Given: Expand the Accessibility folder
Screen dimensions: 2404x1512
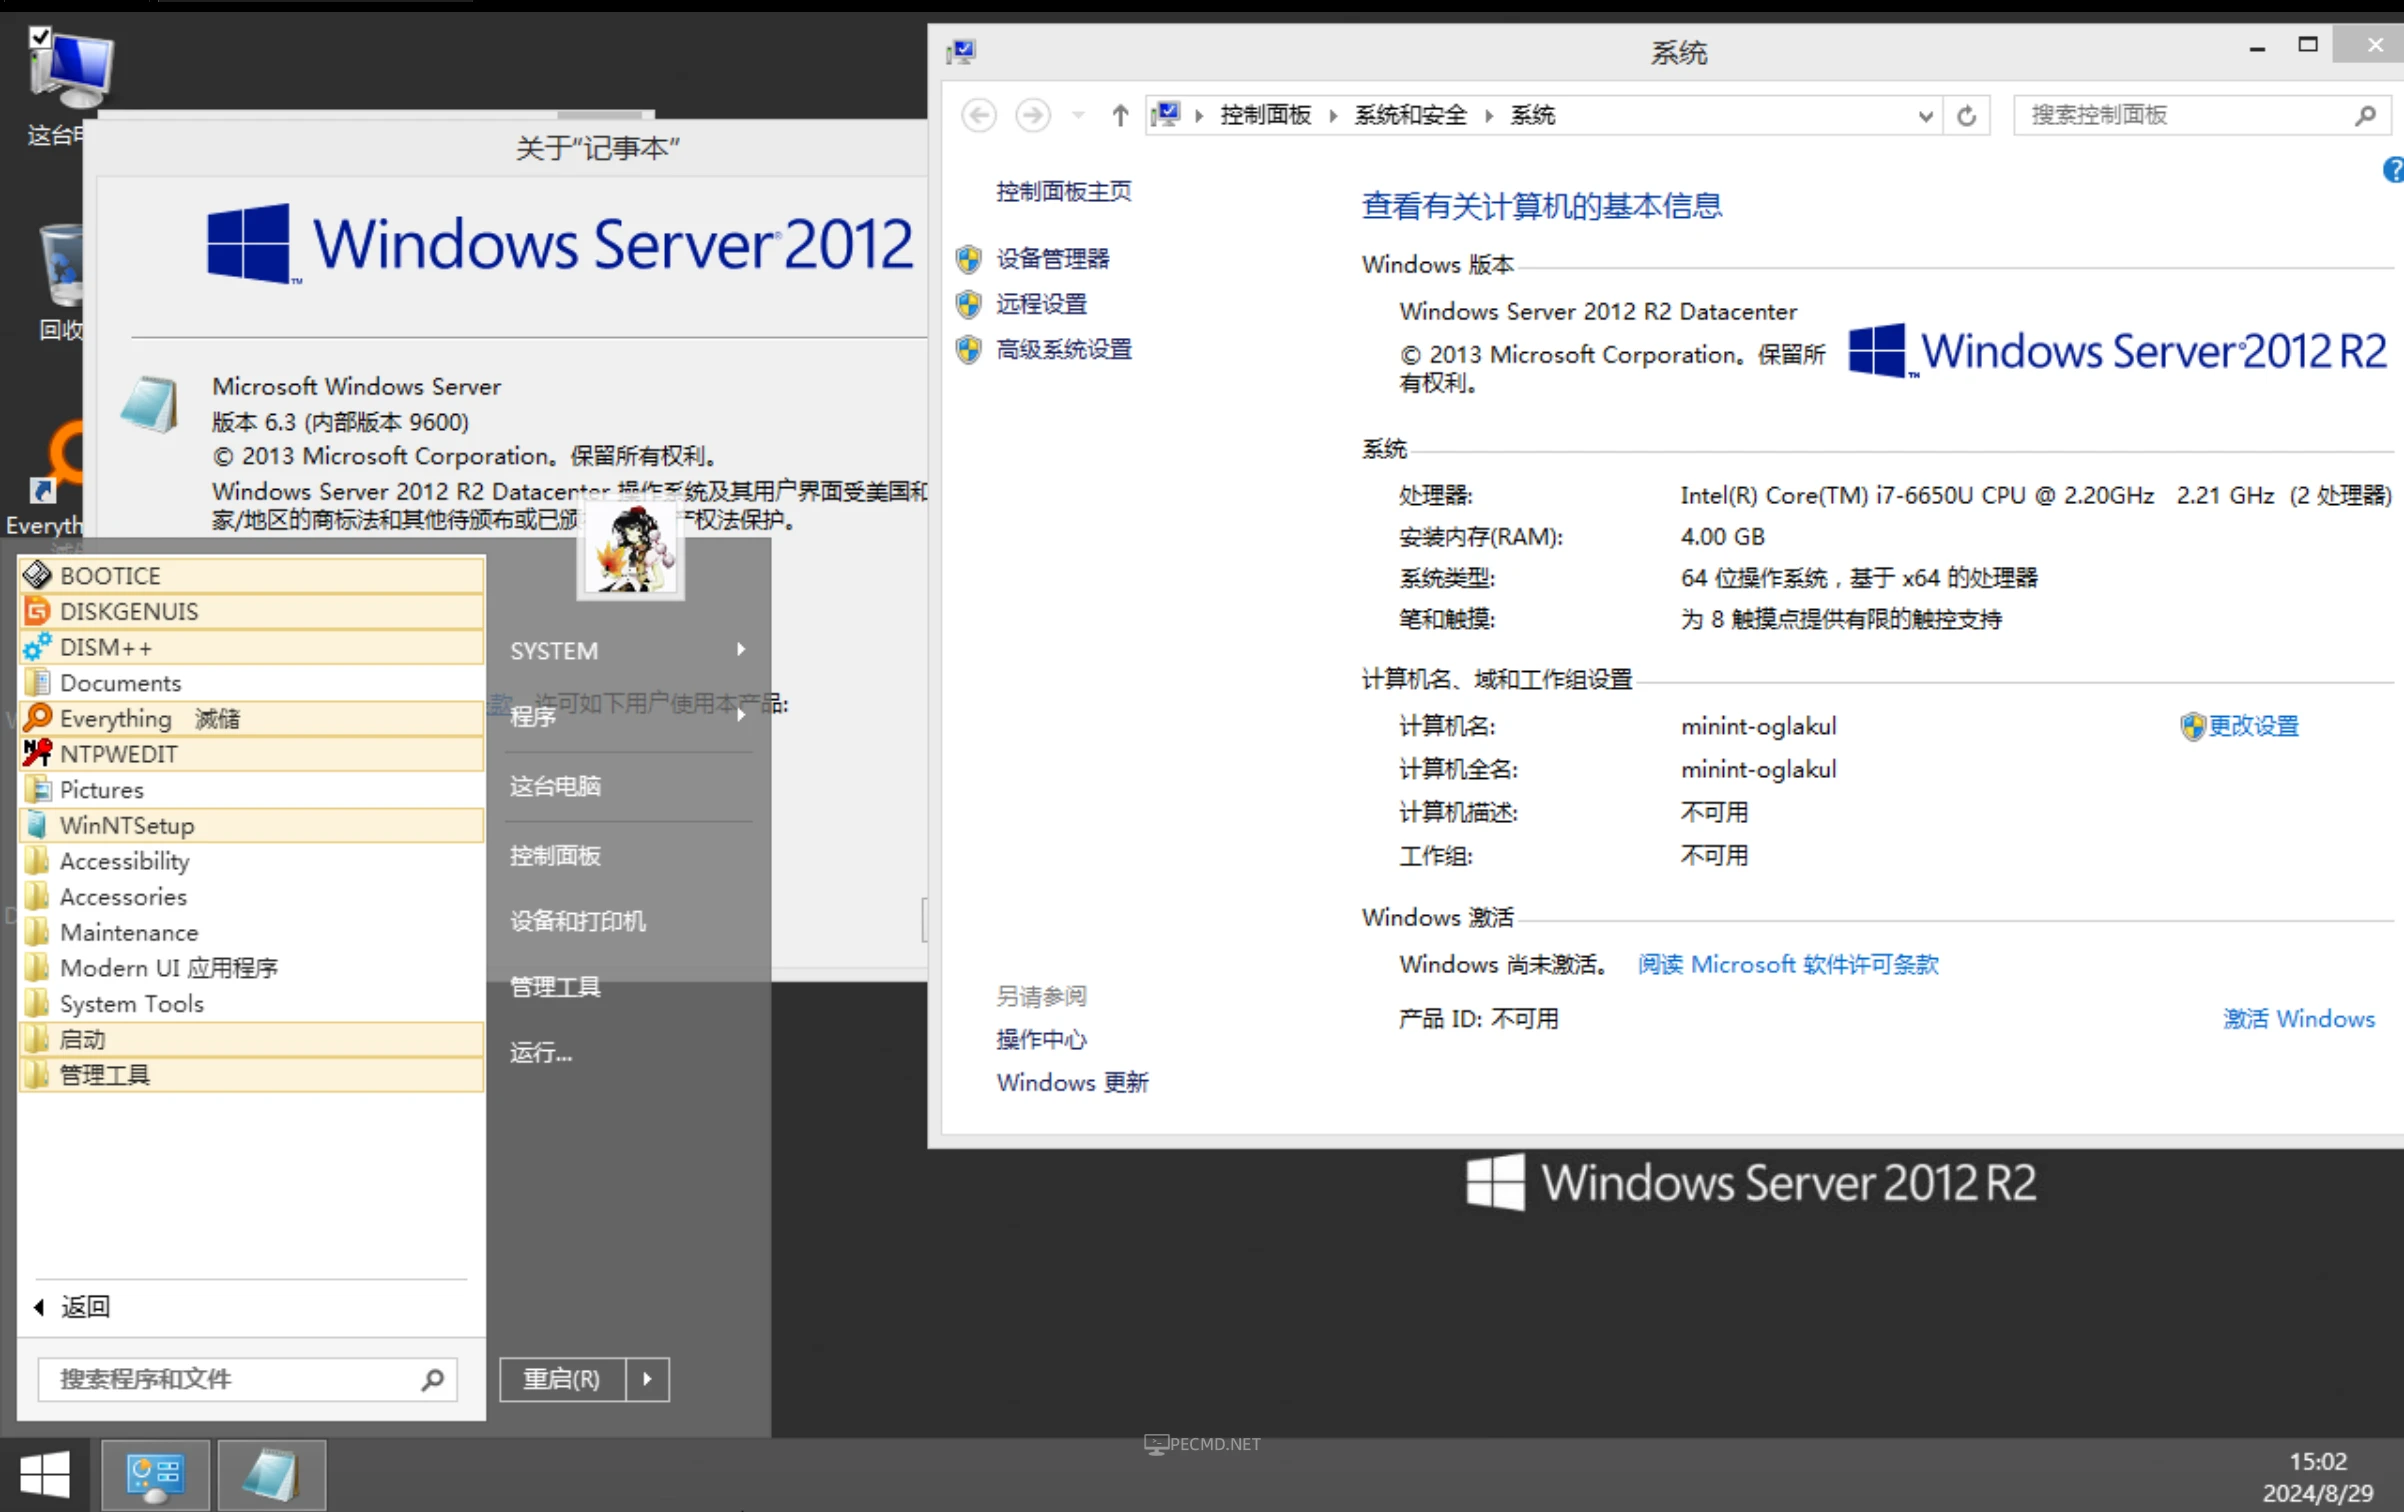Looking at the screenshot, I should click(251, 860).
